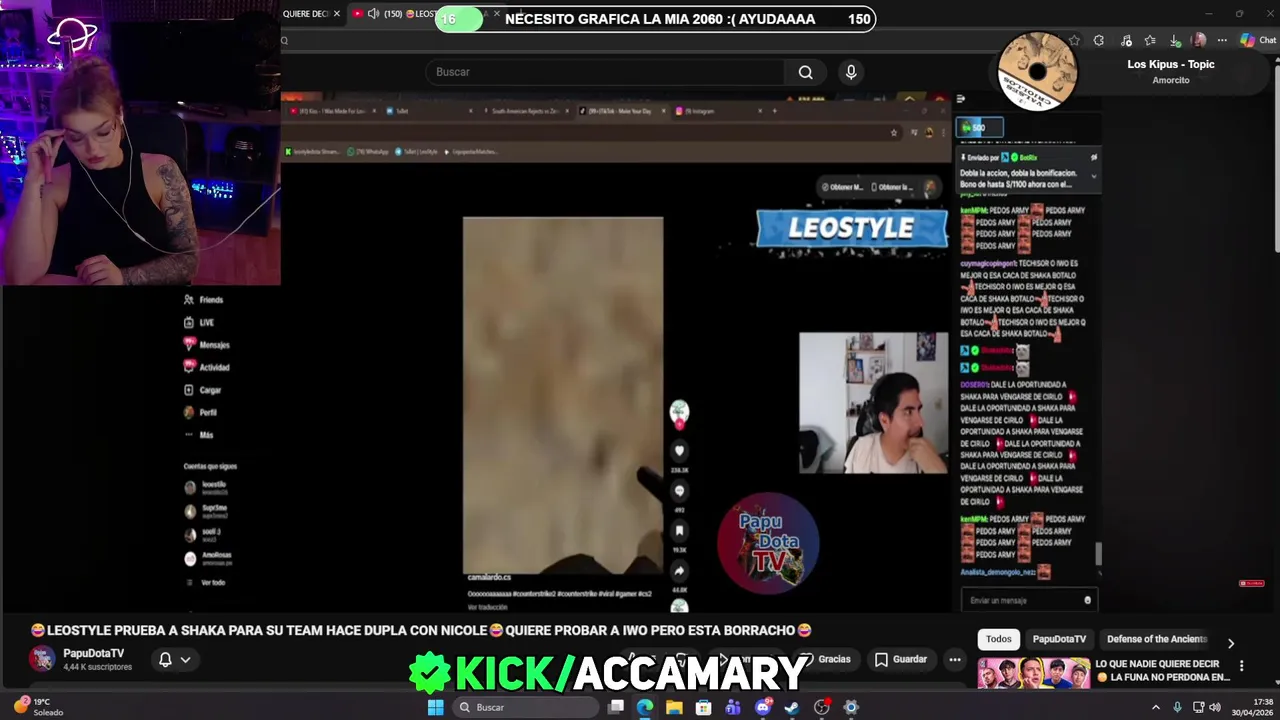Save video with the Guardar button
The image size is (1280, 720).
point(901,659)
